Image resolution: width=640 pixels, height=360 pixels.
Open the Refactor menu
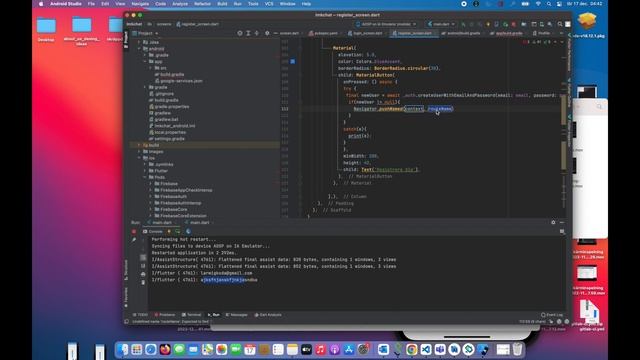point(202,4)
